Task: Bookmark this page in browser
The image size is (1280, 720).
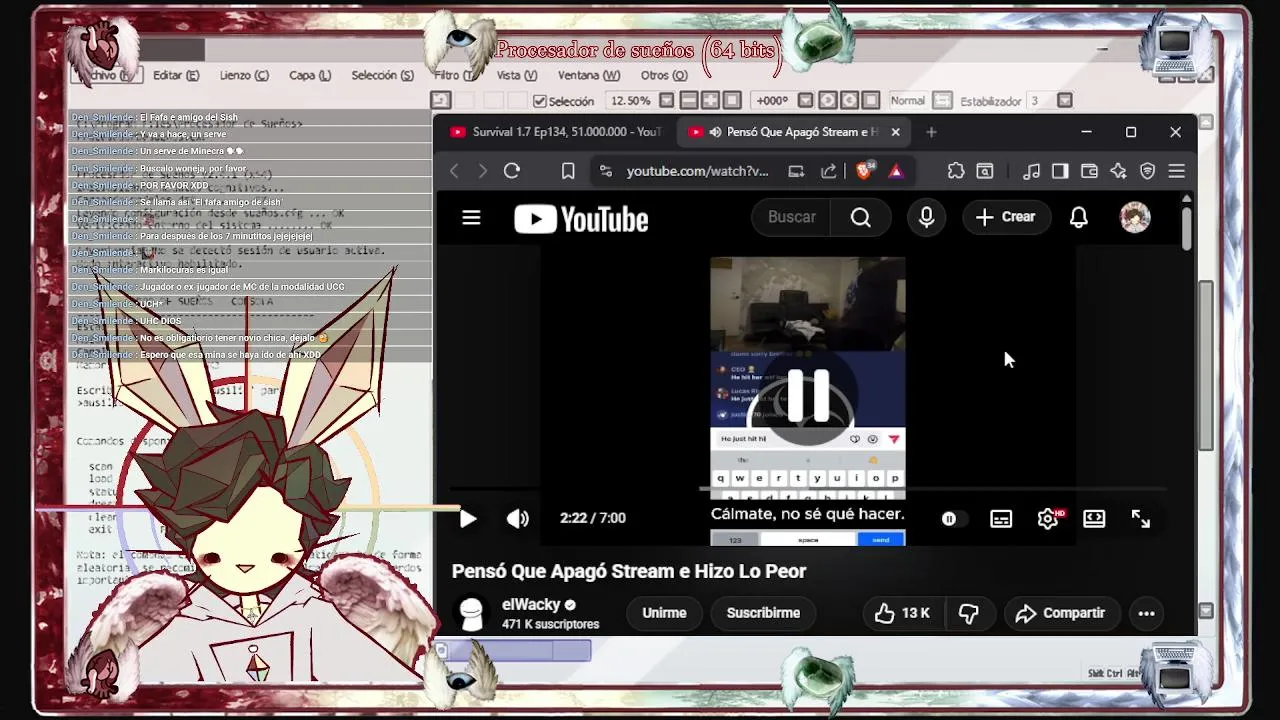Action: (568, 171)
